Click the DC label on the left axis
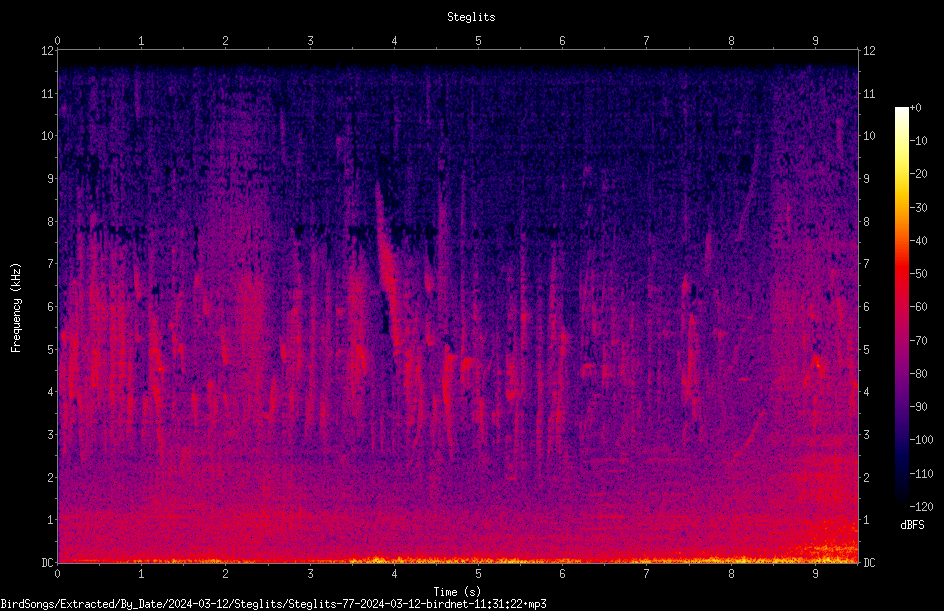Screen dimensions: 944x611 click(47, 562)
